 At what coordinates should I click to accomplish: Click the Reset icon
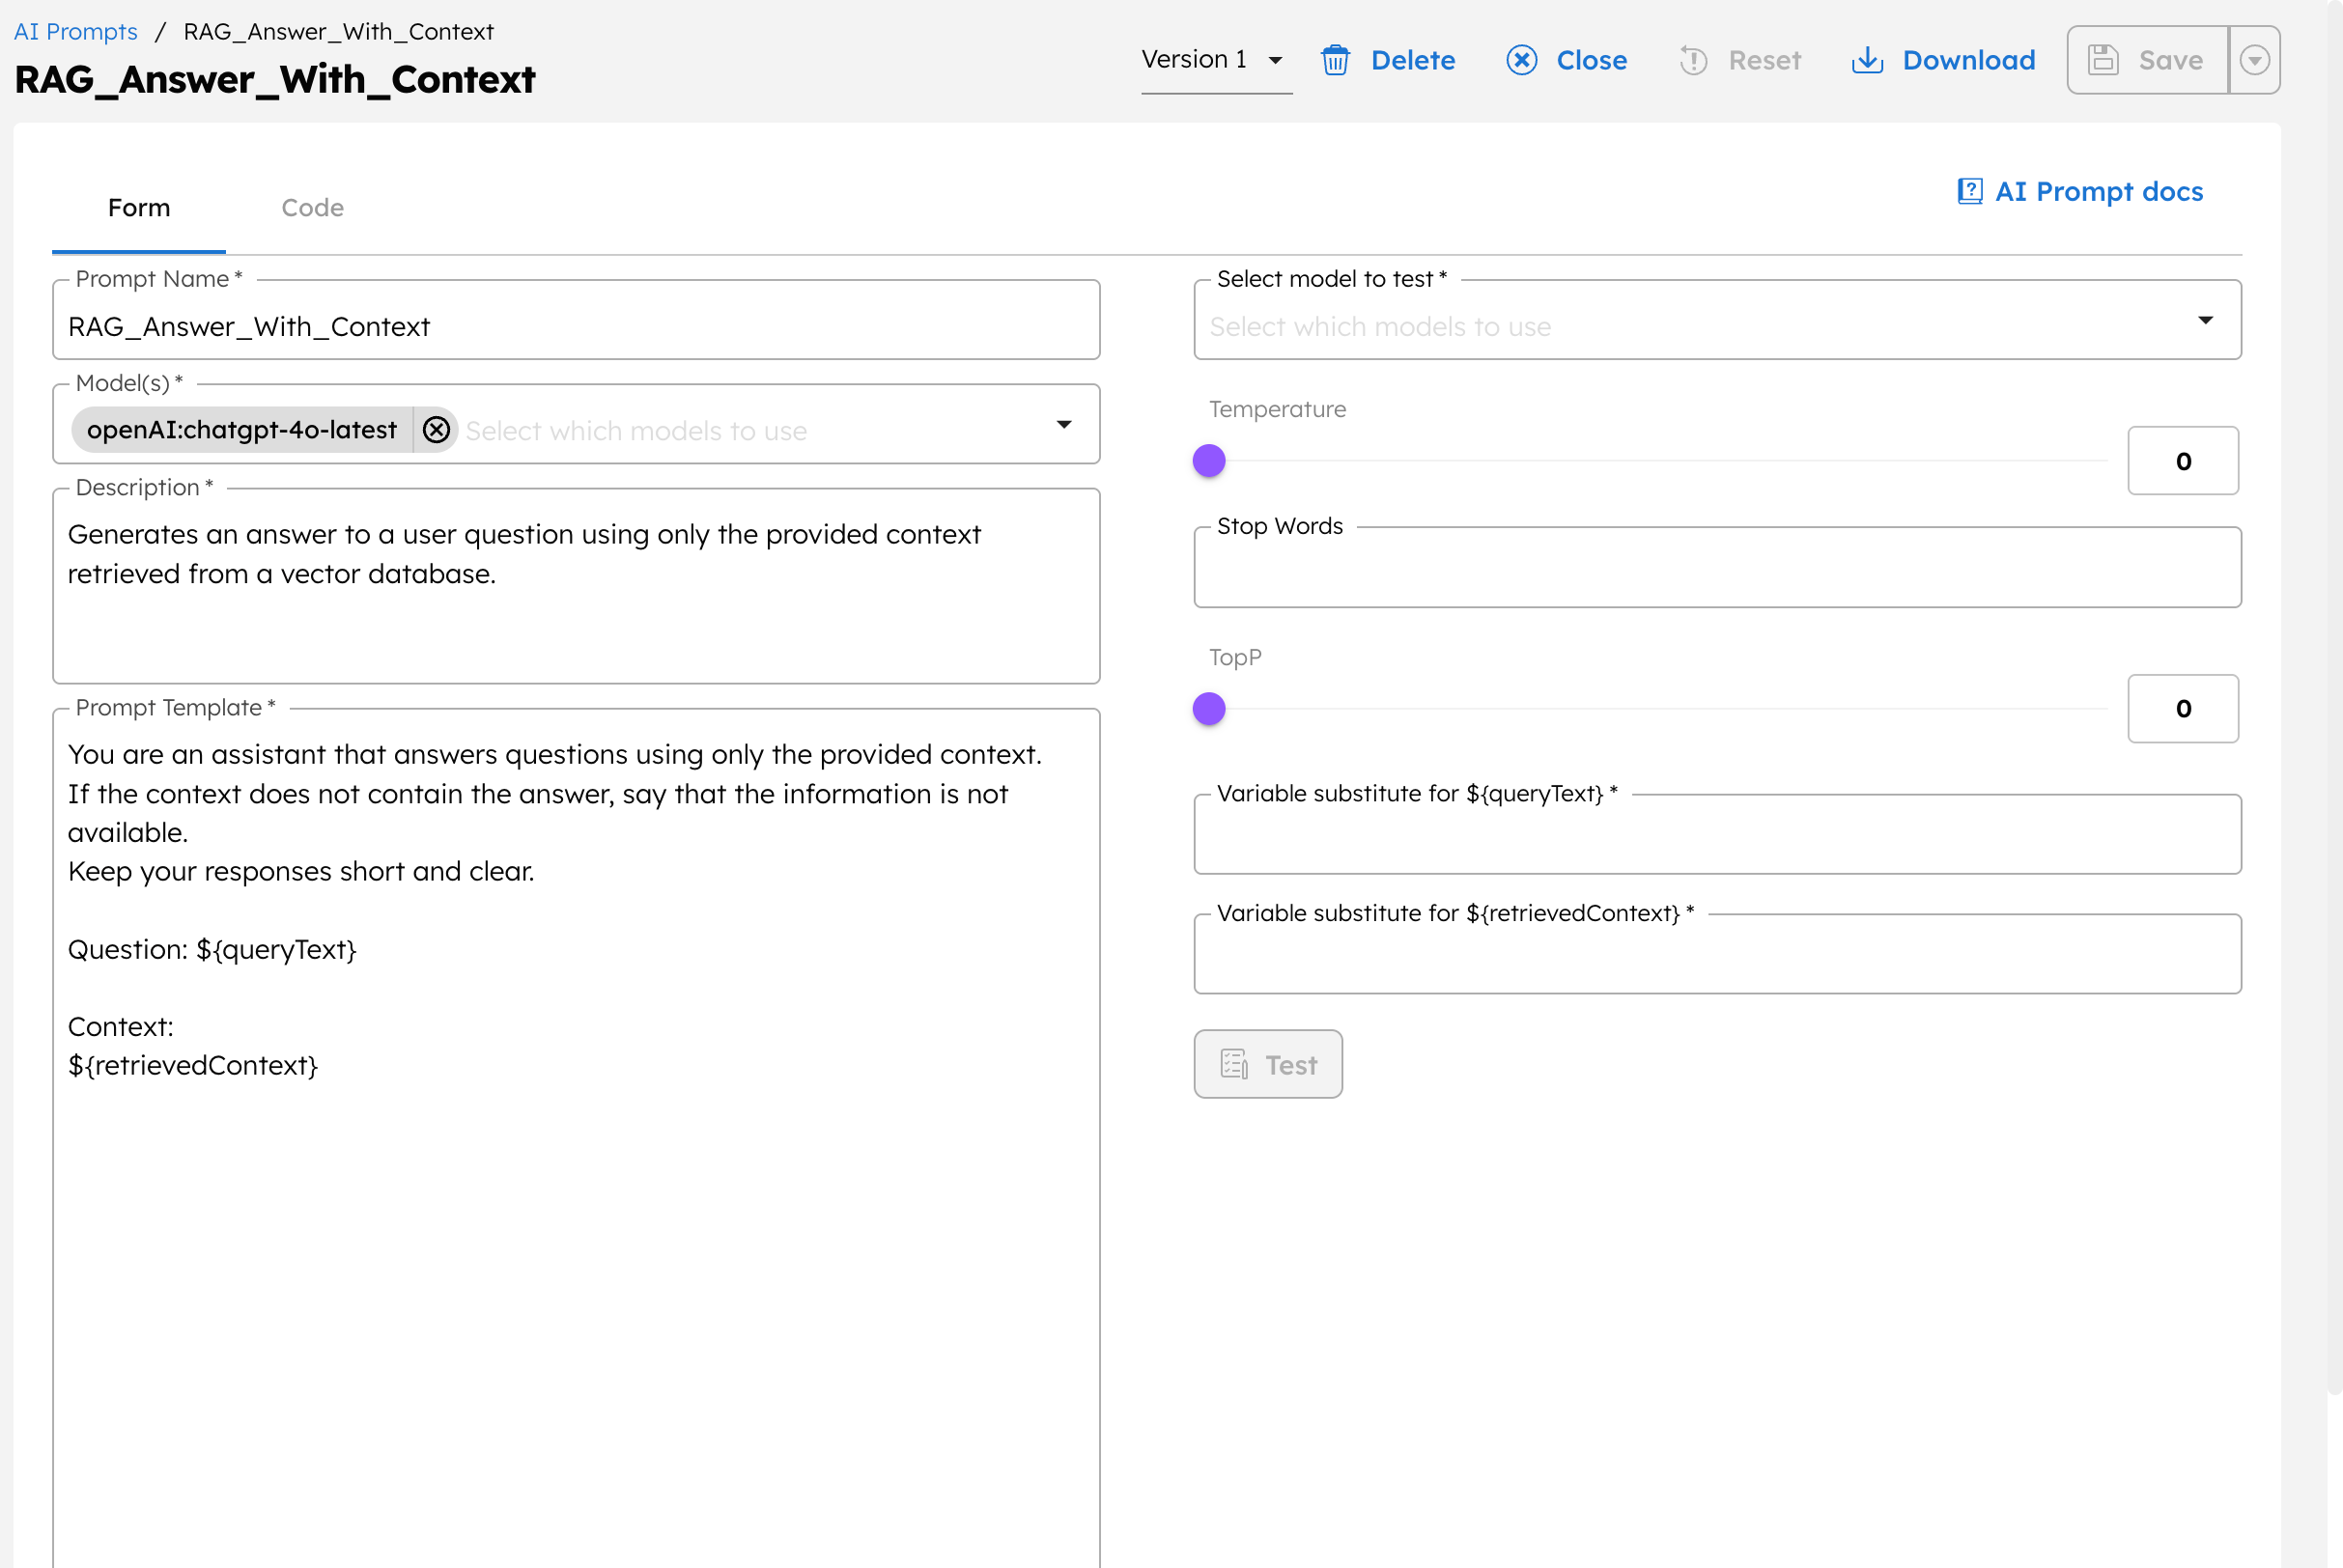pyautogui.click(x=1694, y=60)
